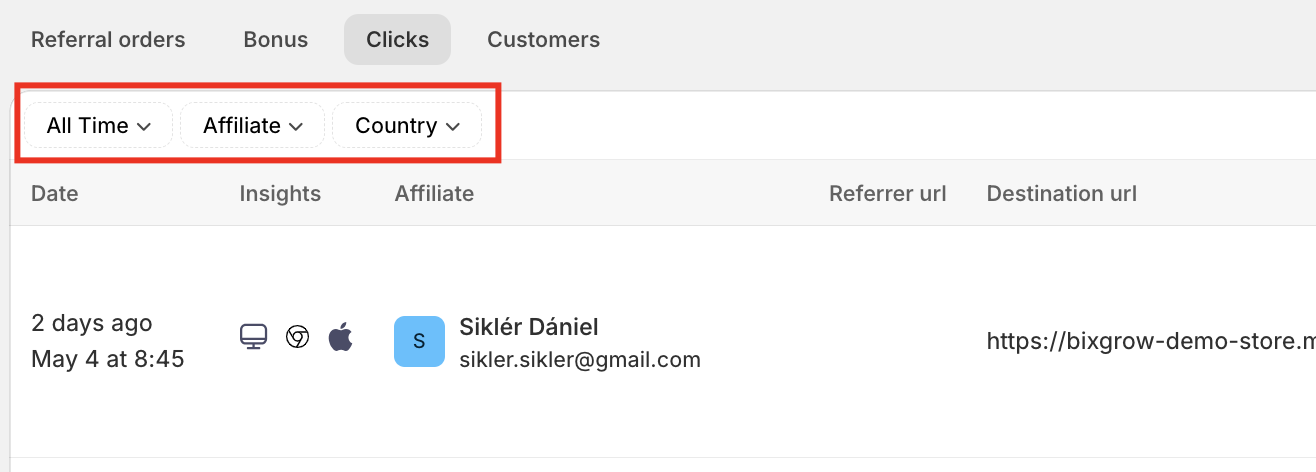Viewport: 1316px width, 472px height.
Task: Click the bixgrow-demo-store destination URL
Action: (1150, 341)
